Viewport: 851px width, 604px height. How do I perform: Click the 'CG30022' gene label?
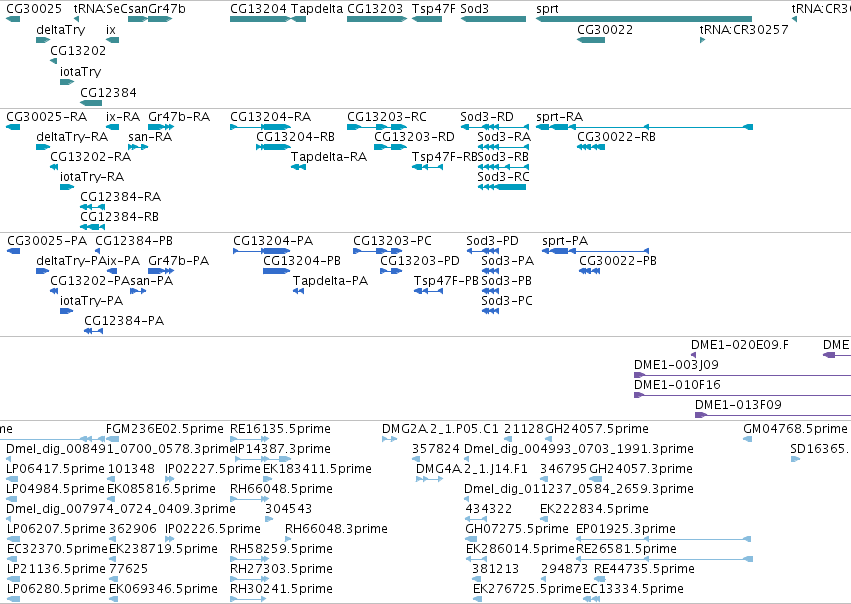[x=605, y=29]
